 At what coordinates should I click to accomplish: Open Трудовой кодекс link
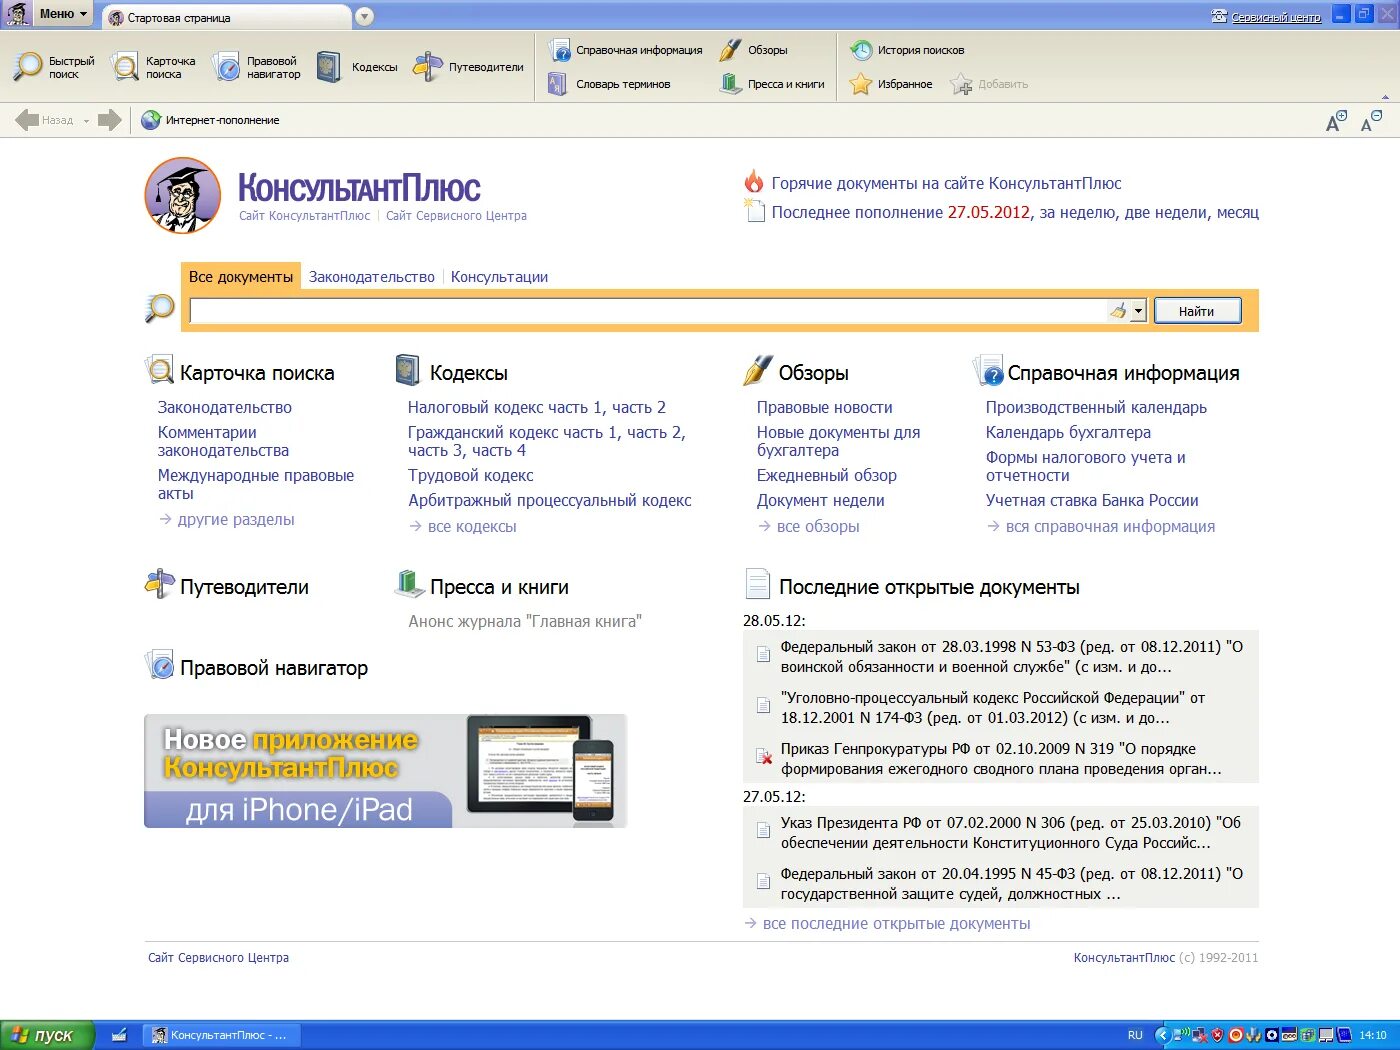(x=470, y=475)
